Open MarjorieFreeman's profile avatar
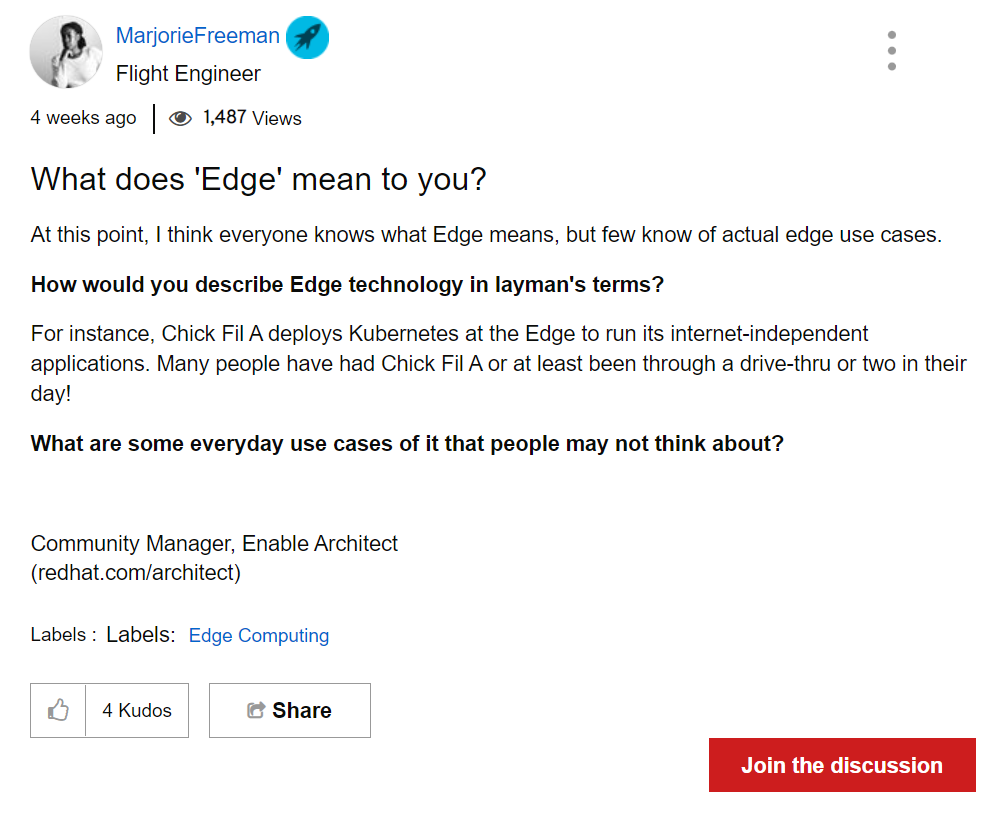Screen dimensions: 1007x826 click(x=66, y=52)
